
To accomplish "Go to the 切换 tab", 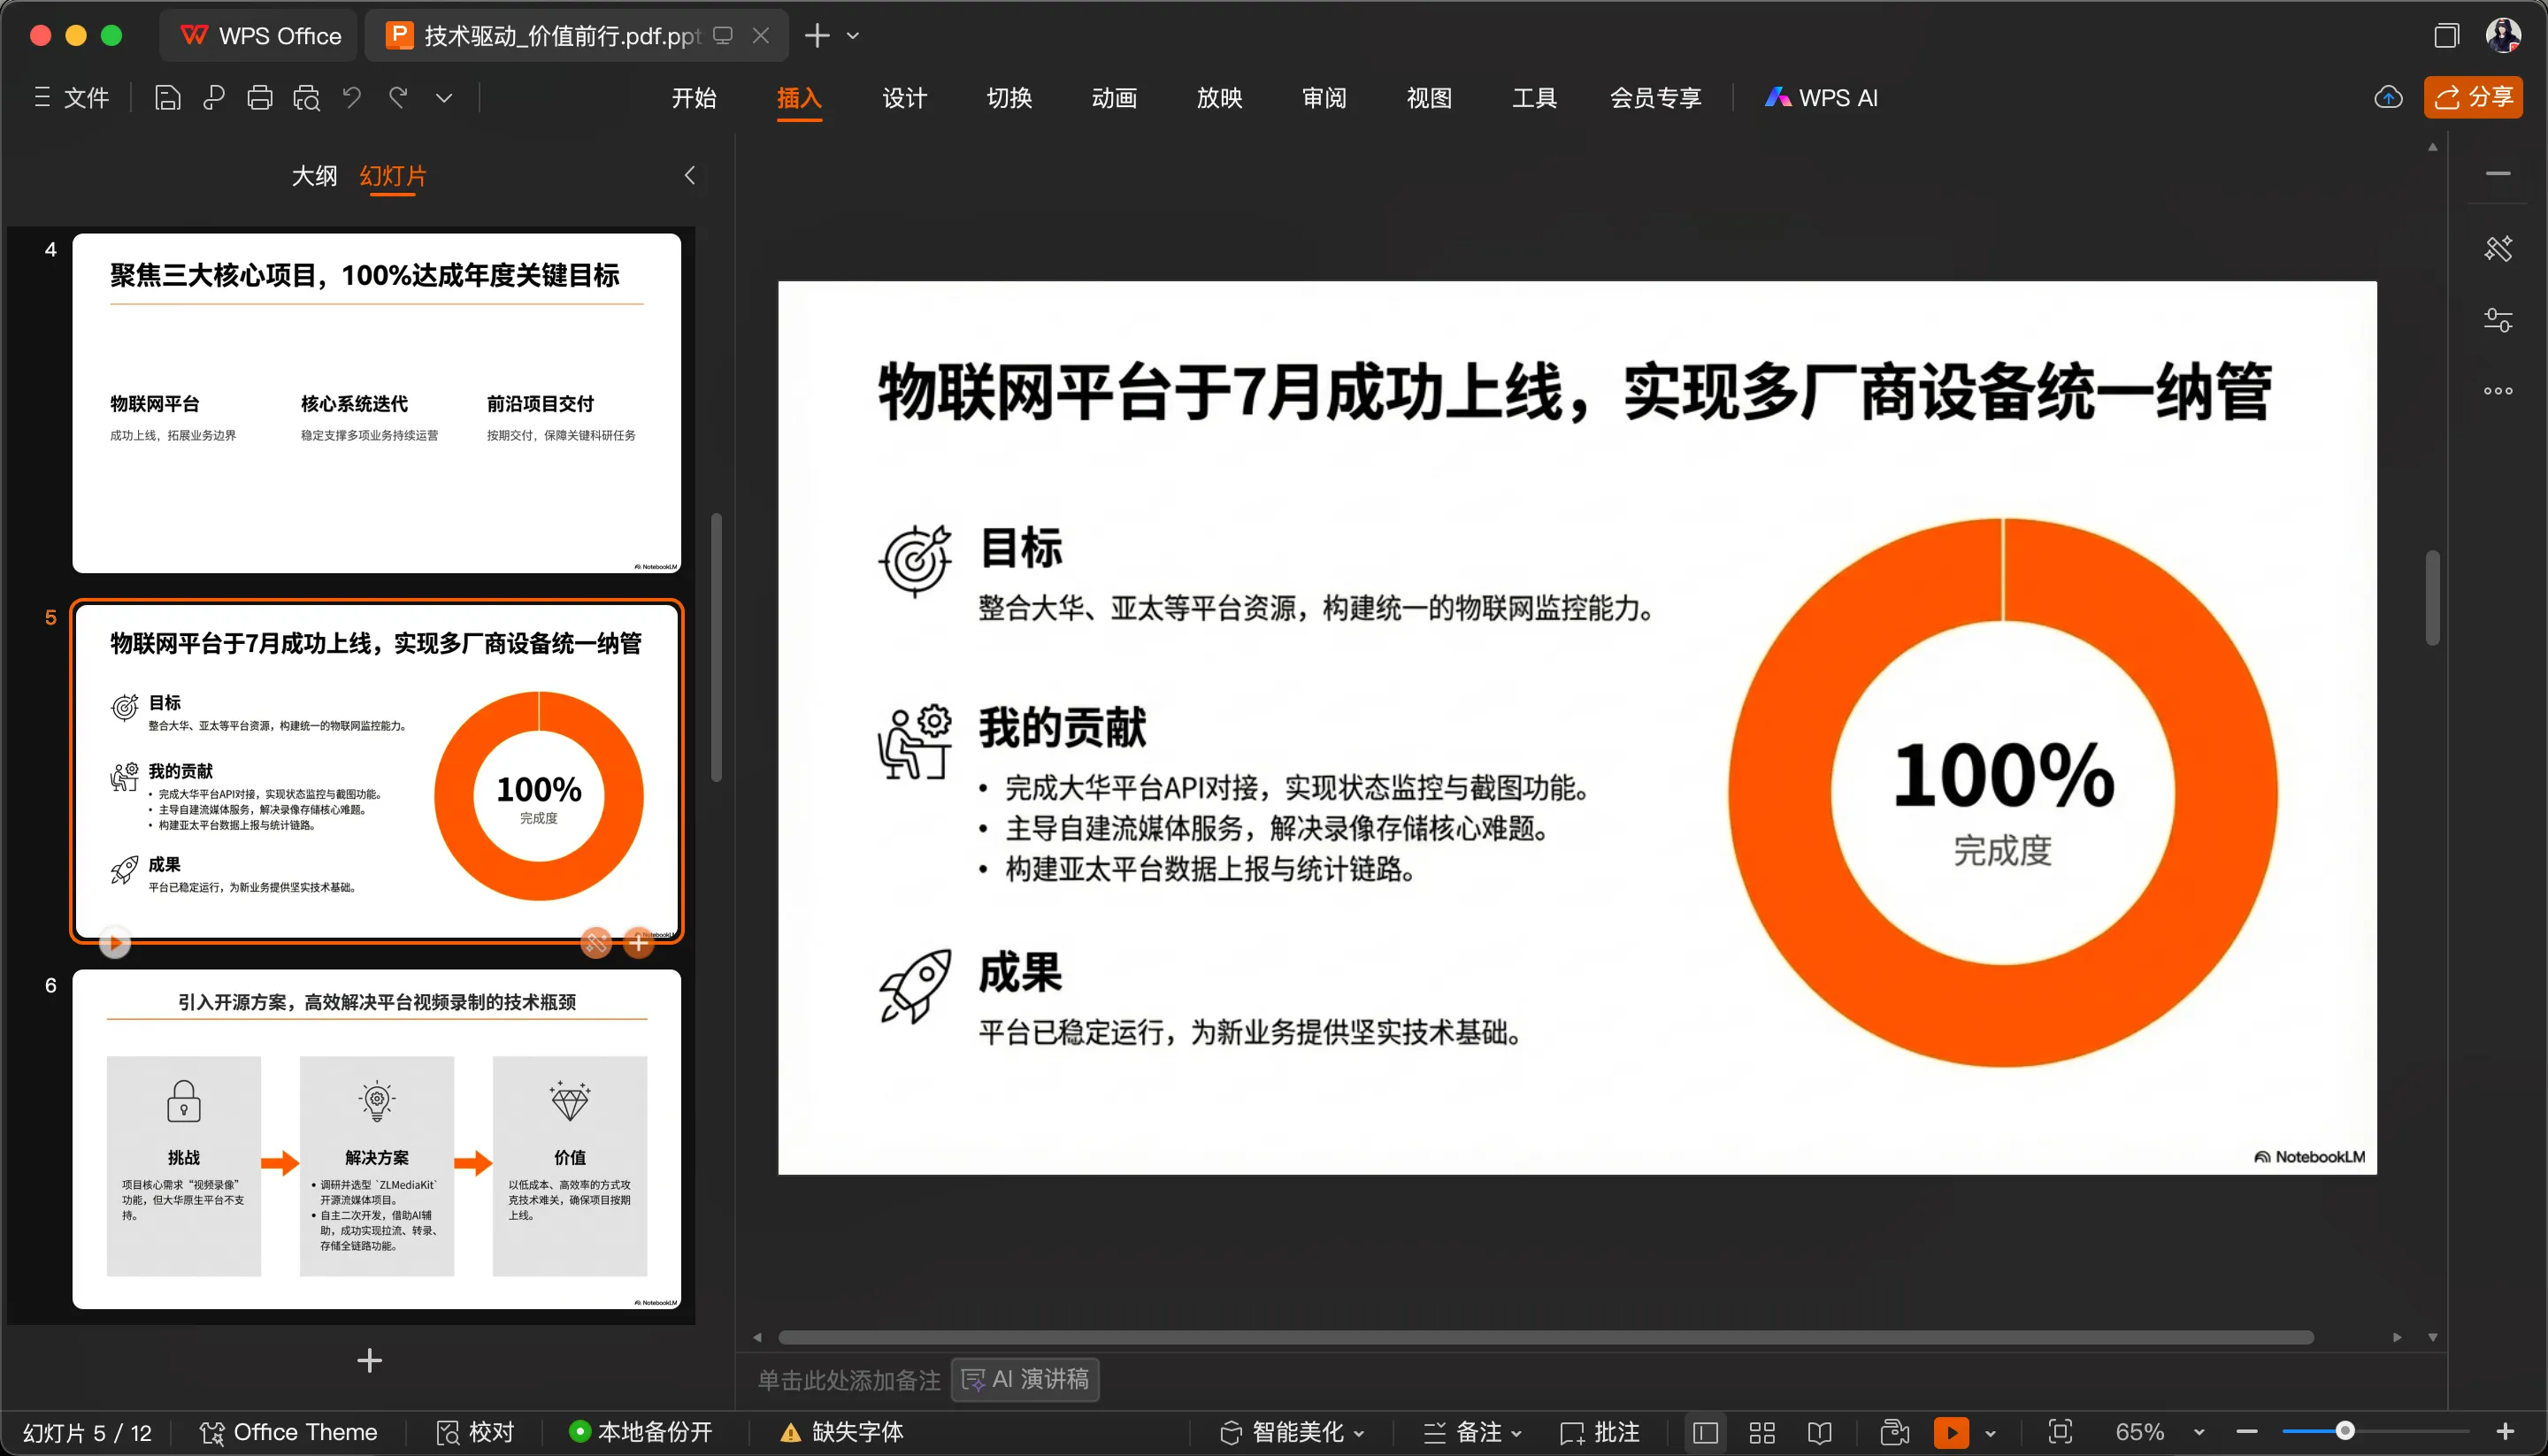I will click(x=1009, y=98).
